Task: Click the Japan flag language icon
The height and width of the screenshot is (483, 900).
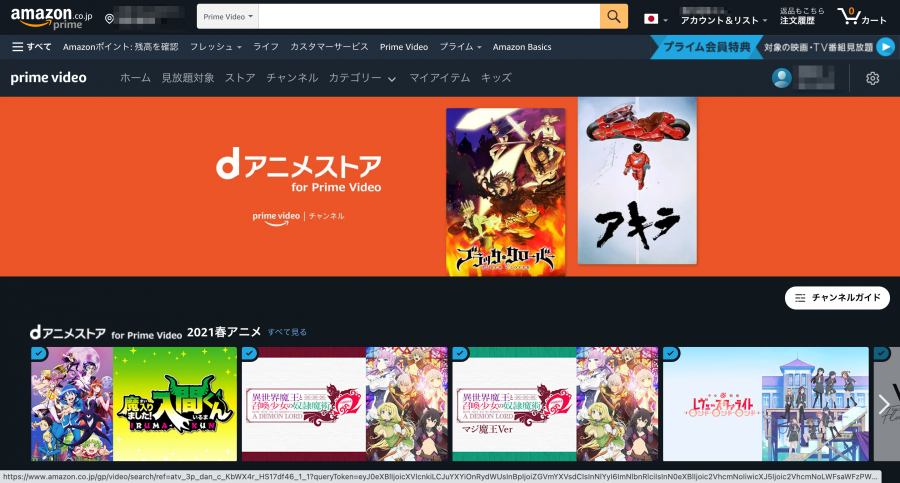Action: click(651, 19)
